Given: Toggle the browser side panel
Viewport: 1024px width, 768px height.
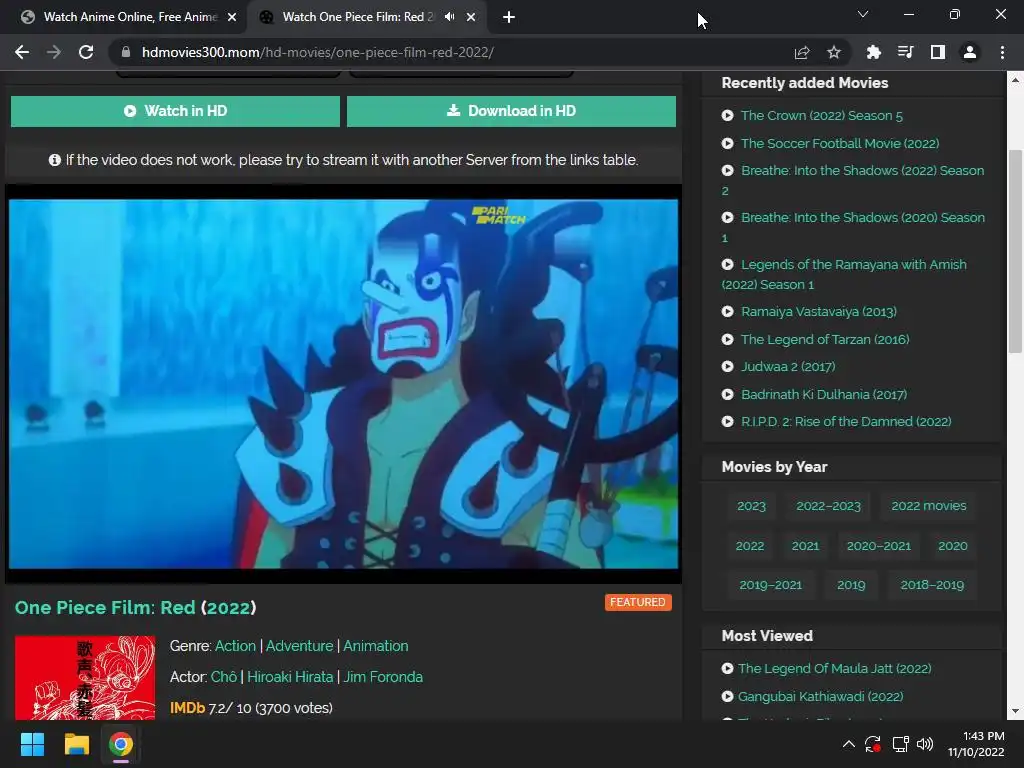Looking at the screenshot, I should (938, 52).
